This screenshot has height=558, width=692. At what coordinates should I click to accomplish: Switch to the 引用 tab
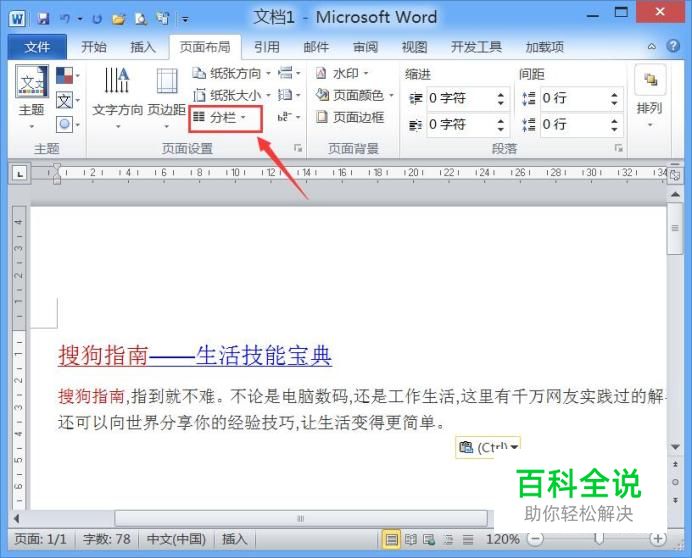click(267, 47)
